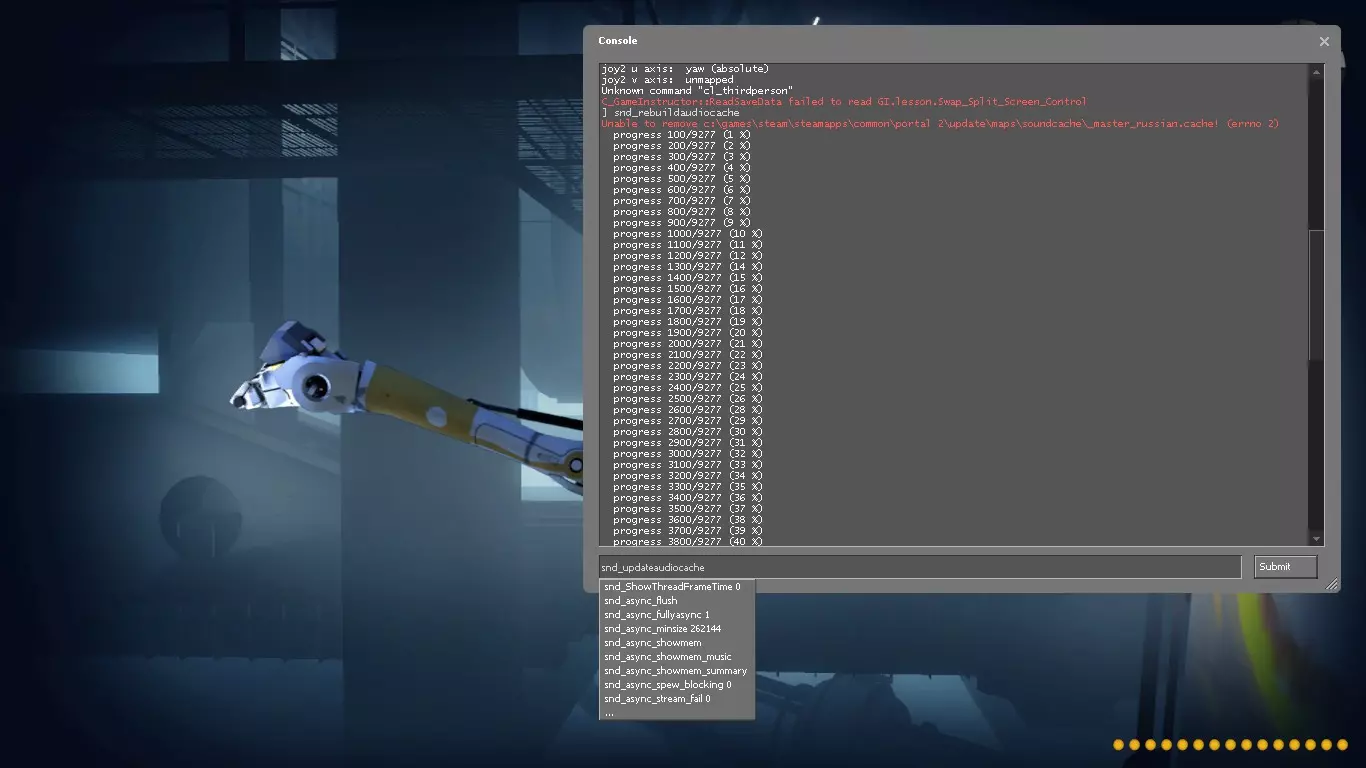Select snd_ShowThreadFrameTime 0 from autocomplete list
Image resolution: width=1366 pixels, height=768 pixels.
672,587
